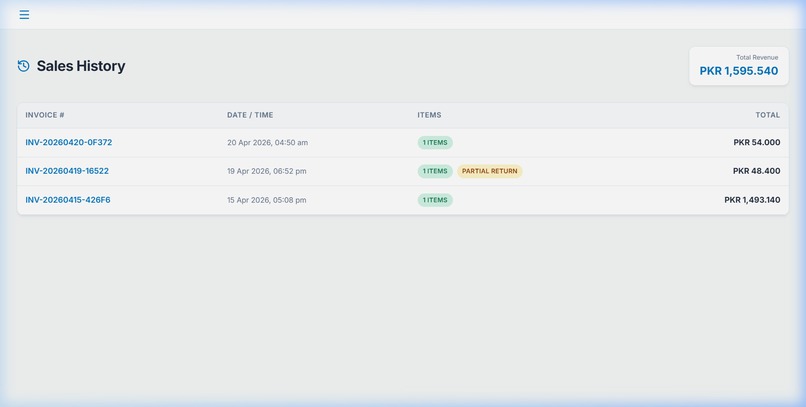
Task: Open the hamburger navigation menu
Action: (x=24, y=14)
